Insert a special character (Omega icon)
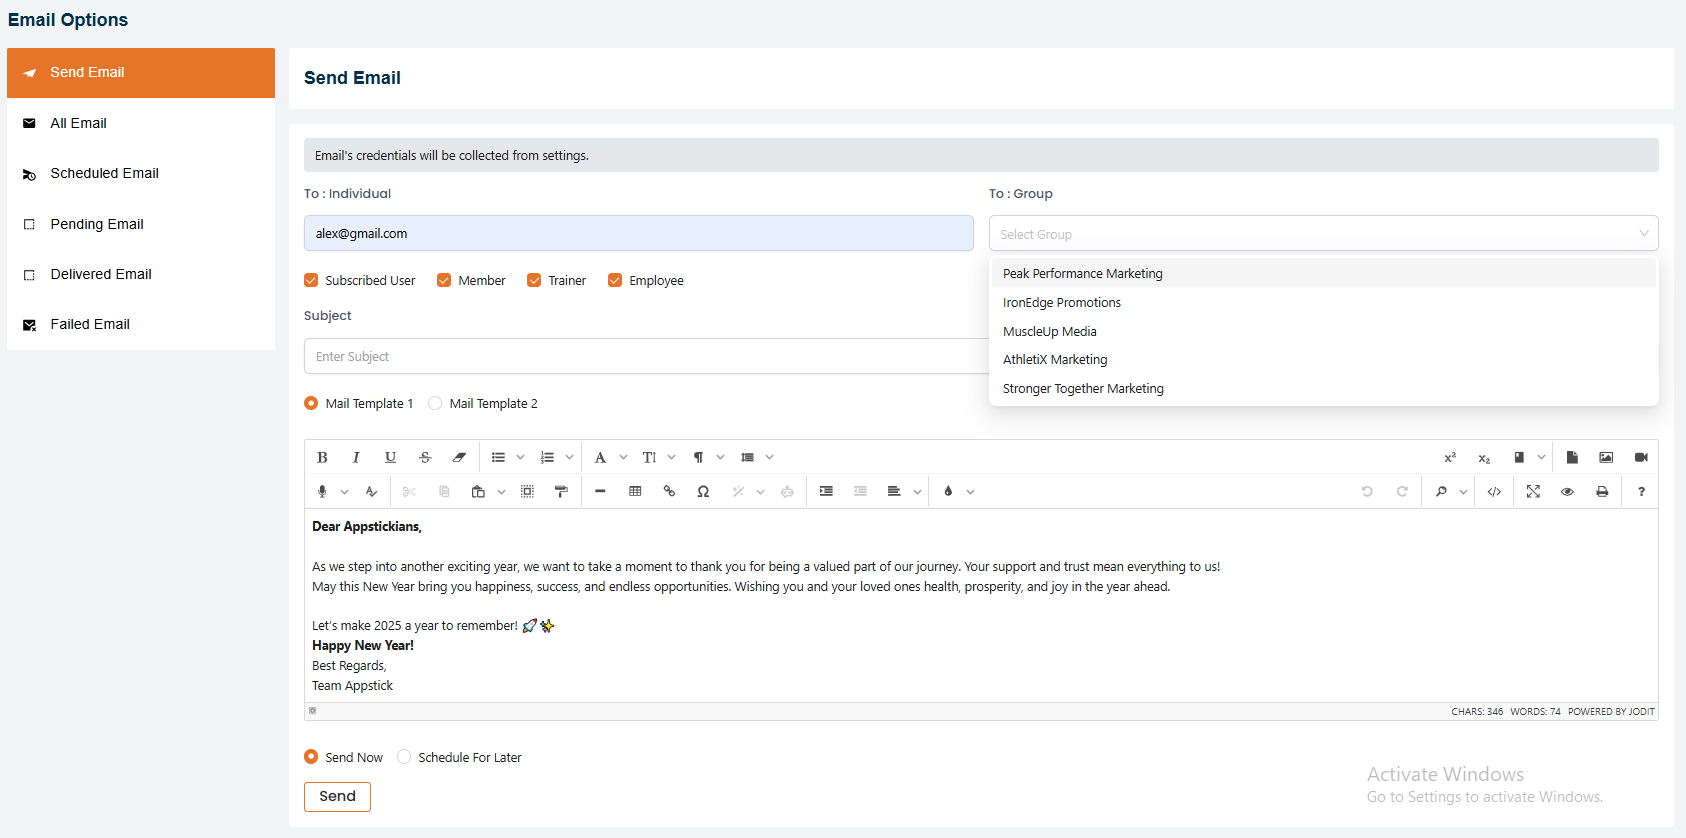This screenshot has width=1686, height=838. pyautogui.click(x=703, y=491)
